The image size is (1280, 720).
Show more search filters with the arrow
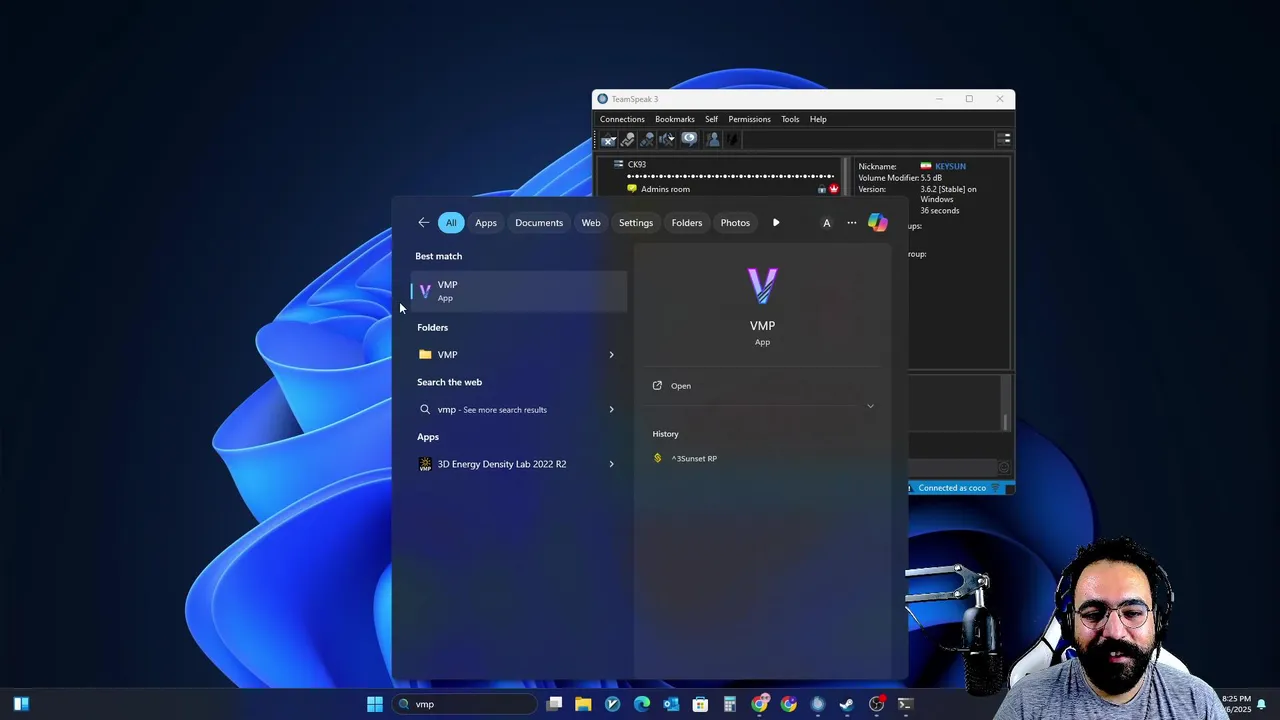pyautogui.click(x=776, y=223)
